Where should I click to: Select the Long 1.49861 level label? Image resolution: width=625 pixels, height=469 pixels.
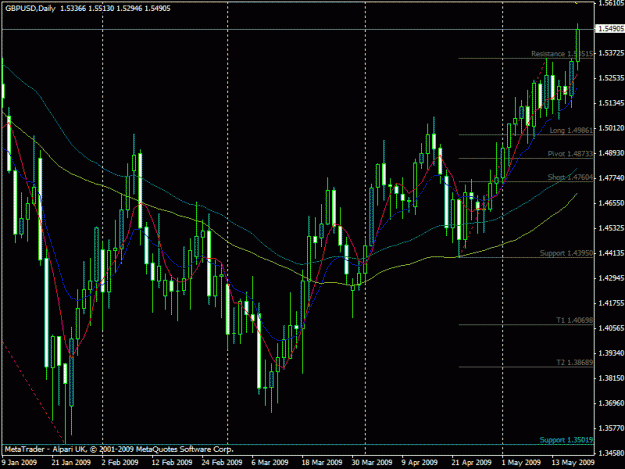[571, 130]
